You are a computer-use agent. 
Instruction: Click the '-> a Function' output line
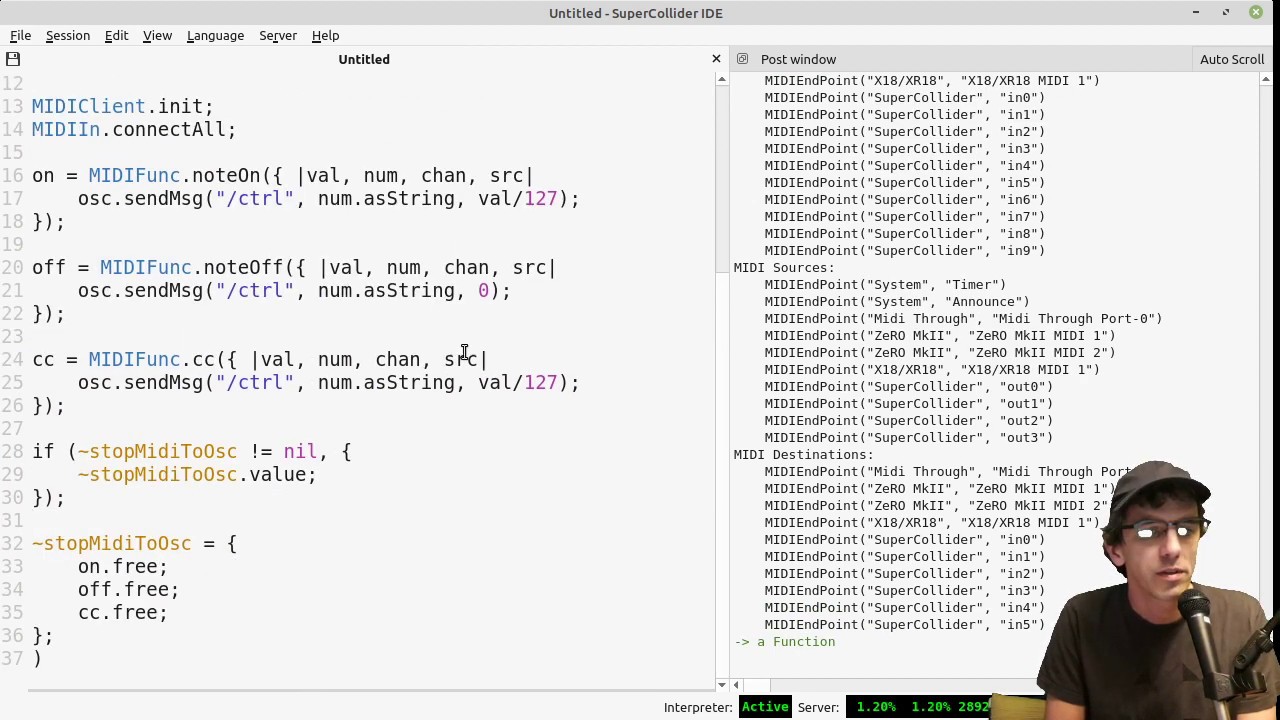(x=785, y=641)
